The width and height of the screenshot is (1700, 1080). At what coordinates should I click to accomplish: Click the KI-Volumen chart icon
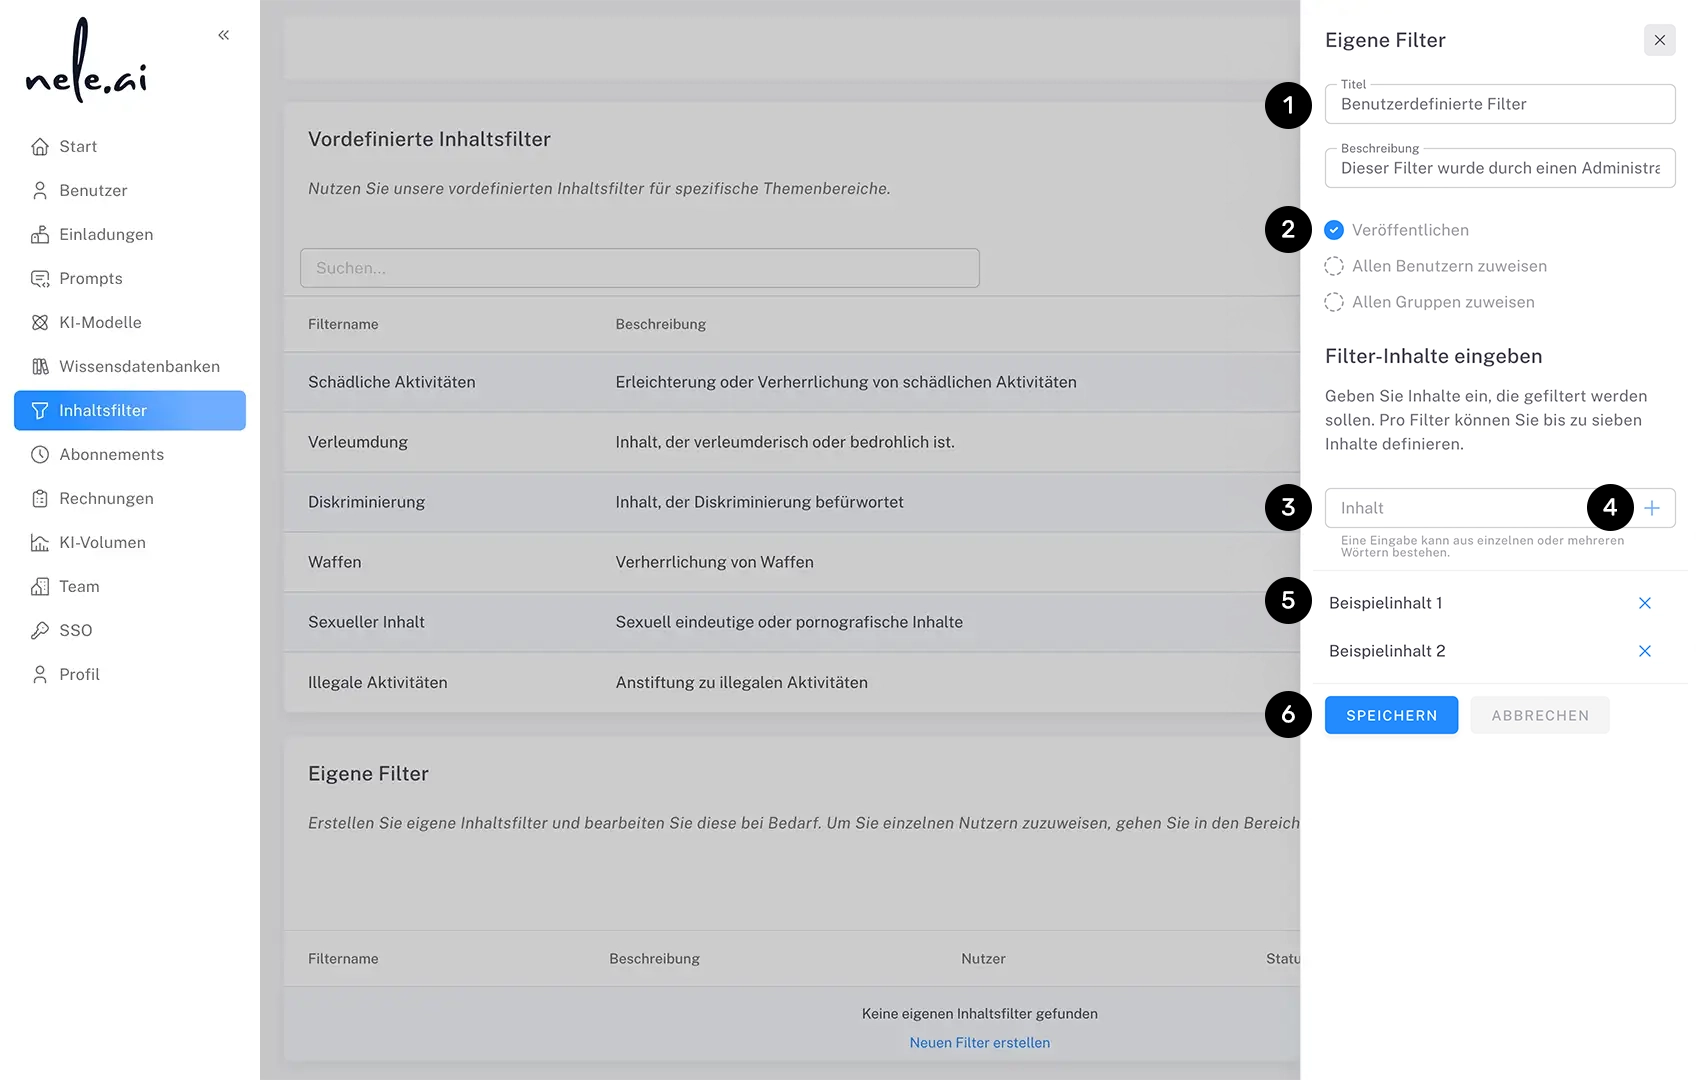point(40,543)
